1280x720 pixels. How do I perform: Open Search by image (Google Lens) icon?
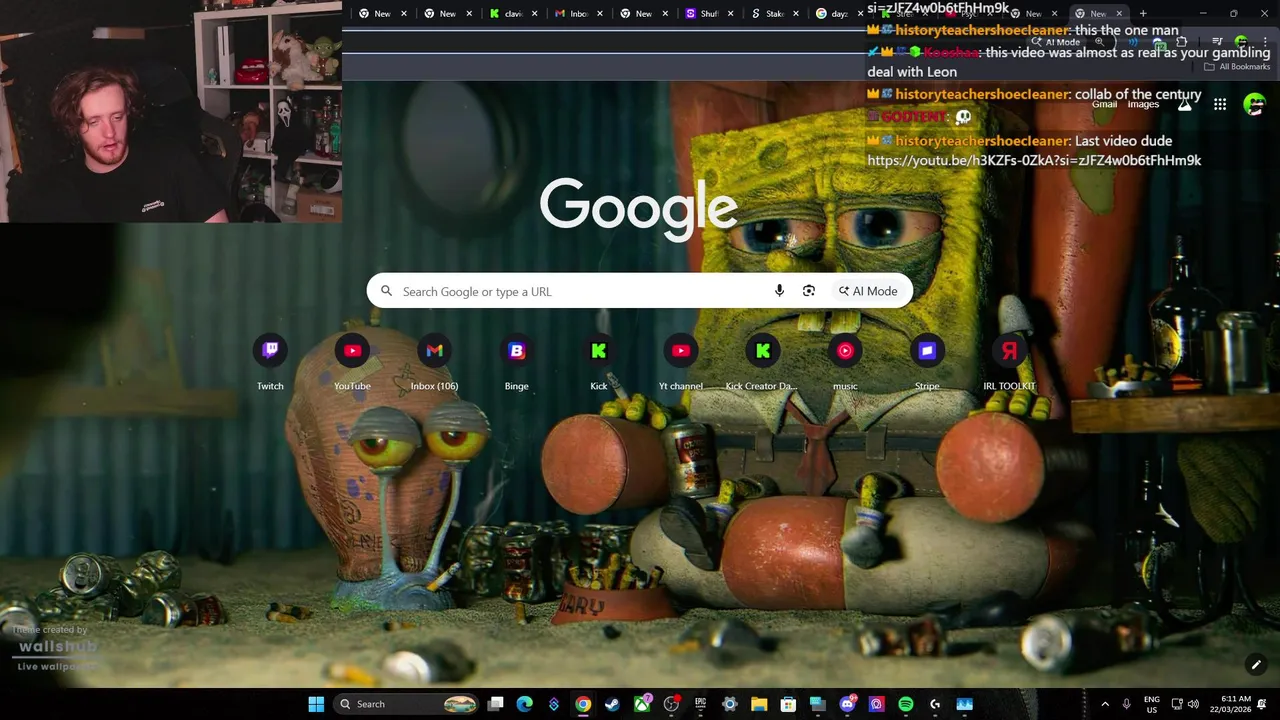[x=809, y=291]
